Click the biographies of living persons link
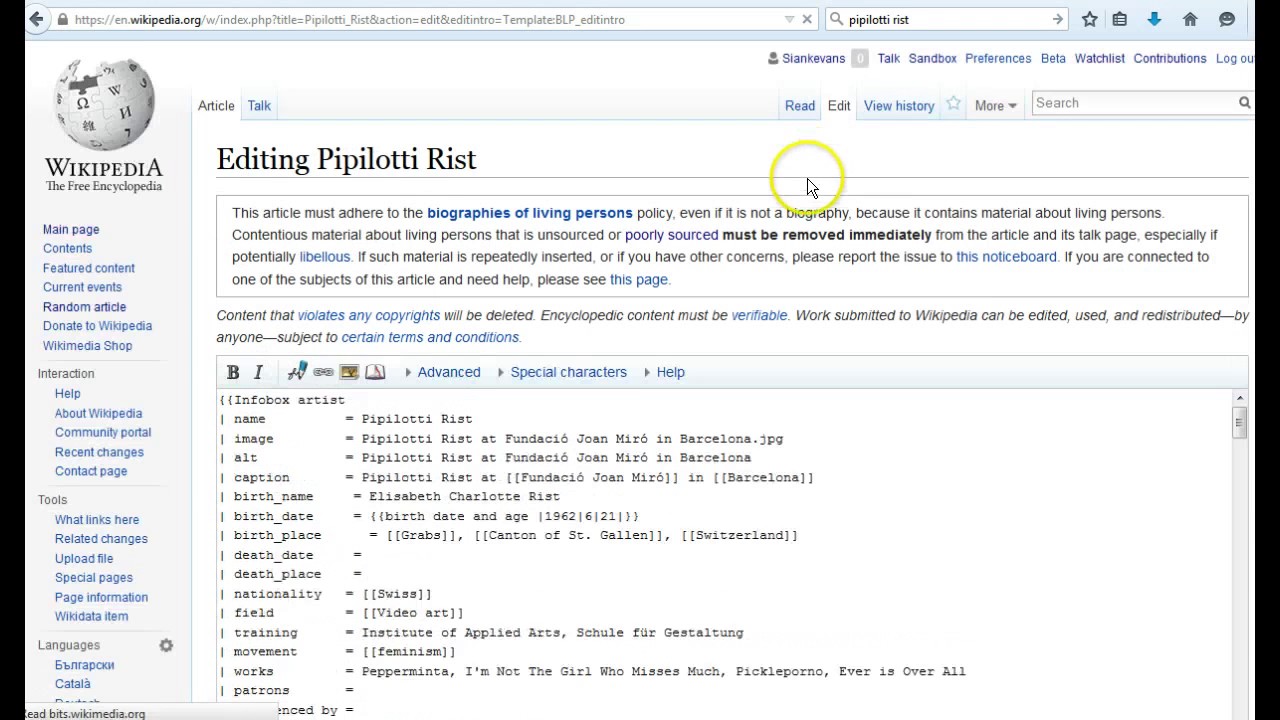This screenshot has width=1280, height=720. (x=530, y=213)
